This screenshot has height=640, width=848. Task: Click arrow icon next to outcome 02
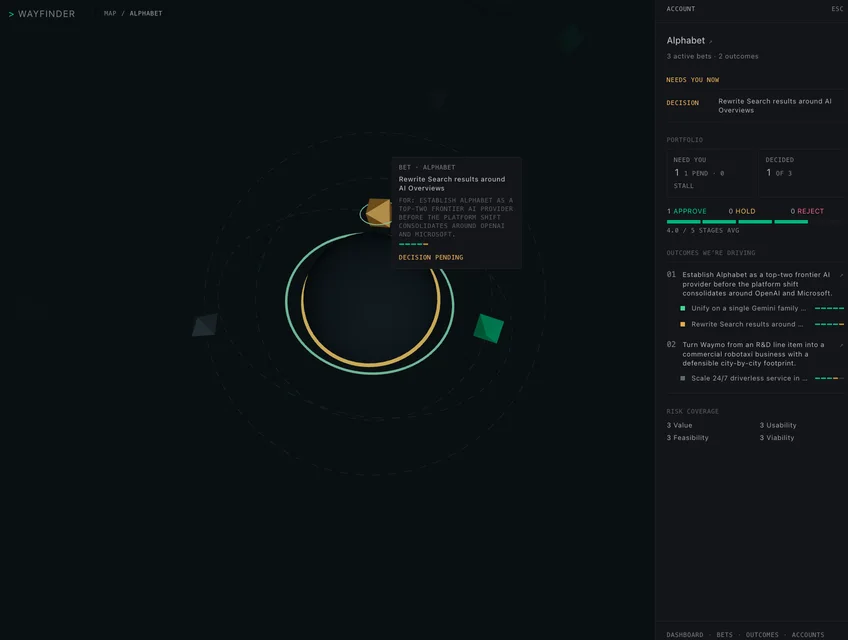(841, 345)
